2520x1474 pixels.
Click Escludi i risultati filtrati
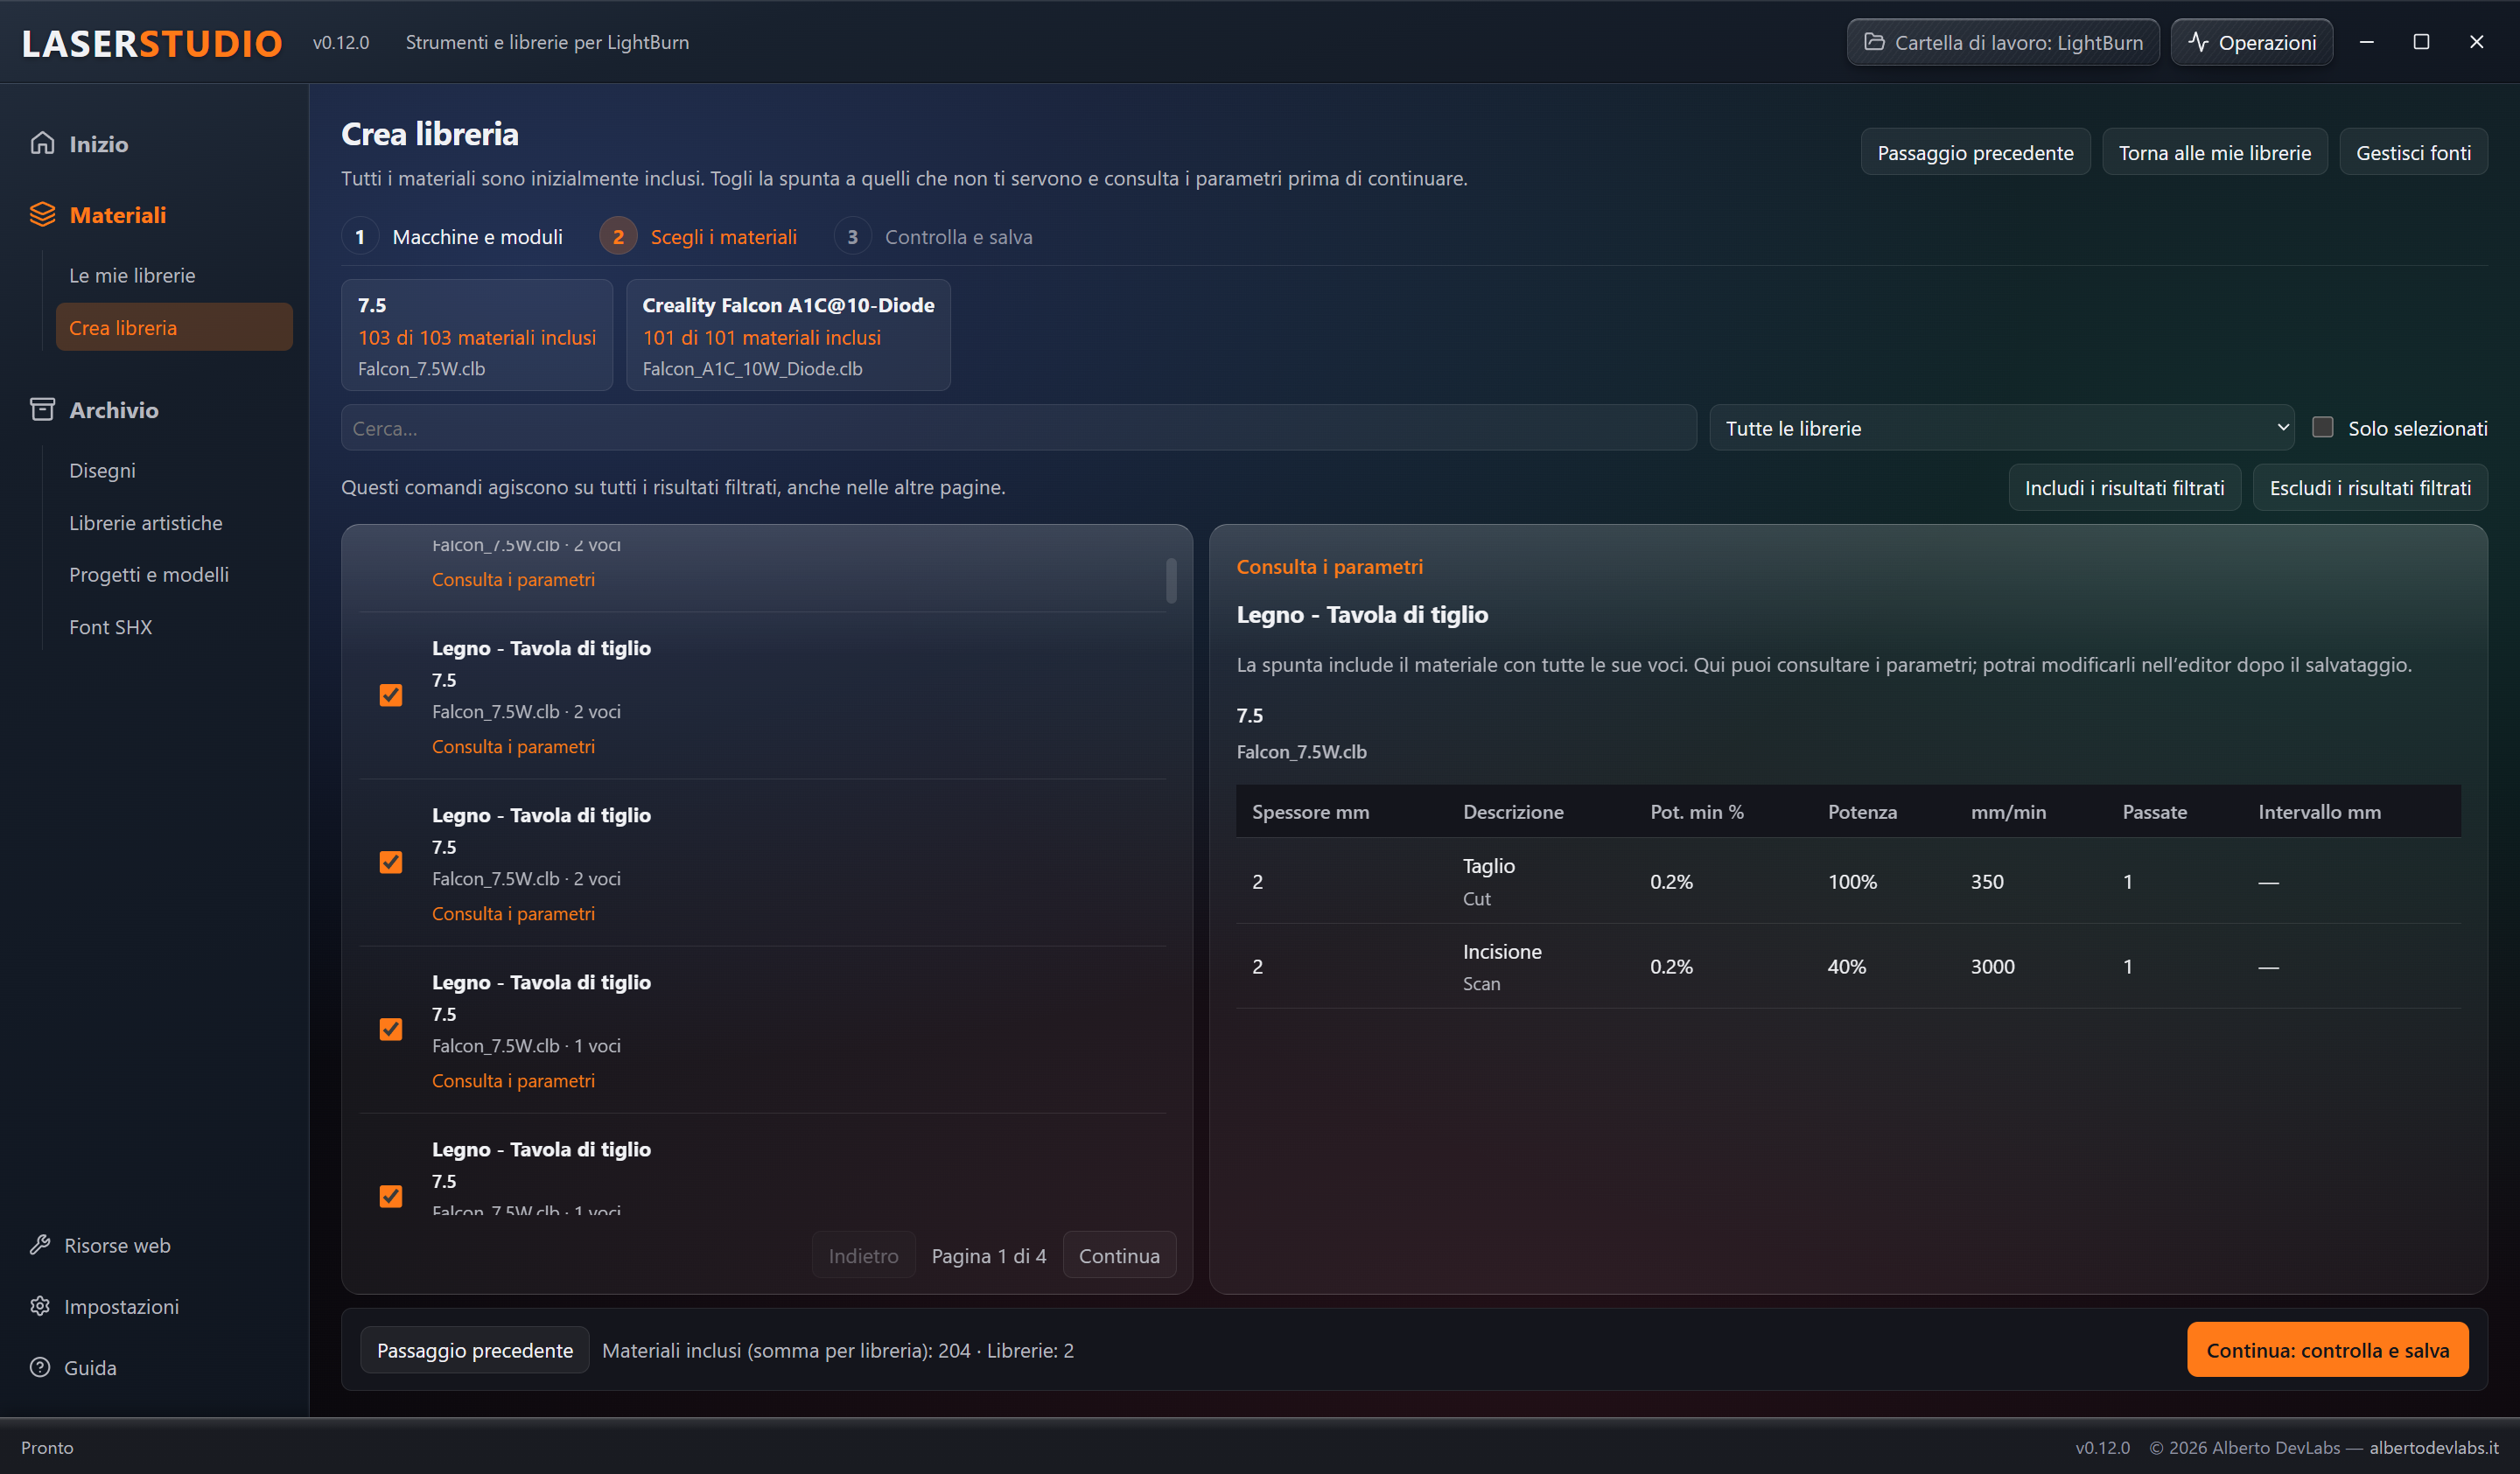tap(2369, 487)
